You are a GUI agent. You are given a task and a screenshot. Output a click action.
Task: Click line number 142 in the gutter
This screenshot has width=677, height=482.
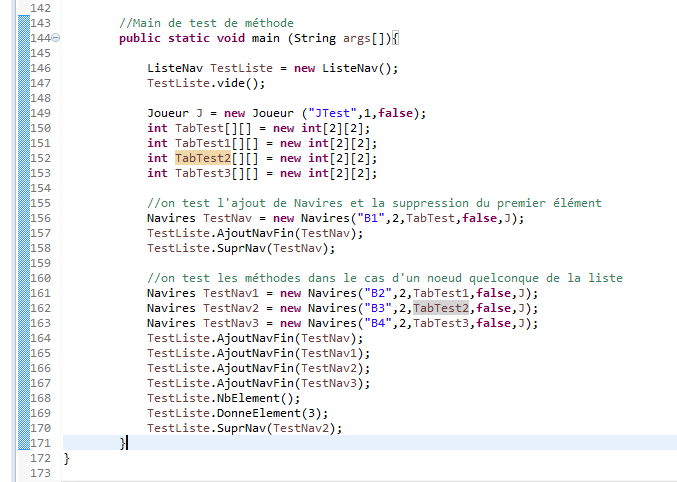click(x=41, y=8)
